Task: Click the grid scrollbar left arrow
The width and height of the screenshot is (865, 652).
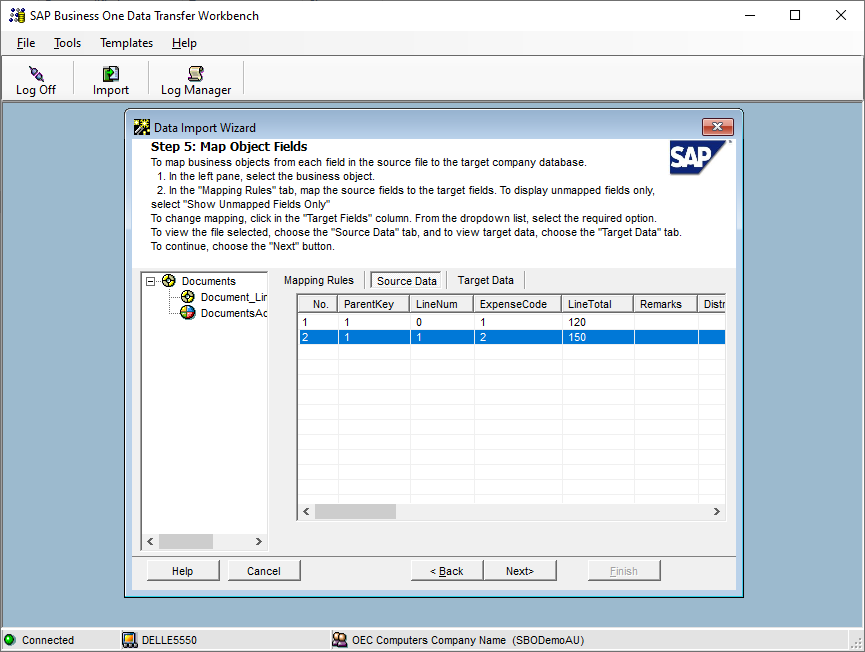Action: pyautogui.click(x=306, y=511)
